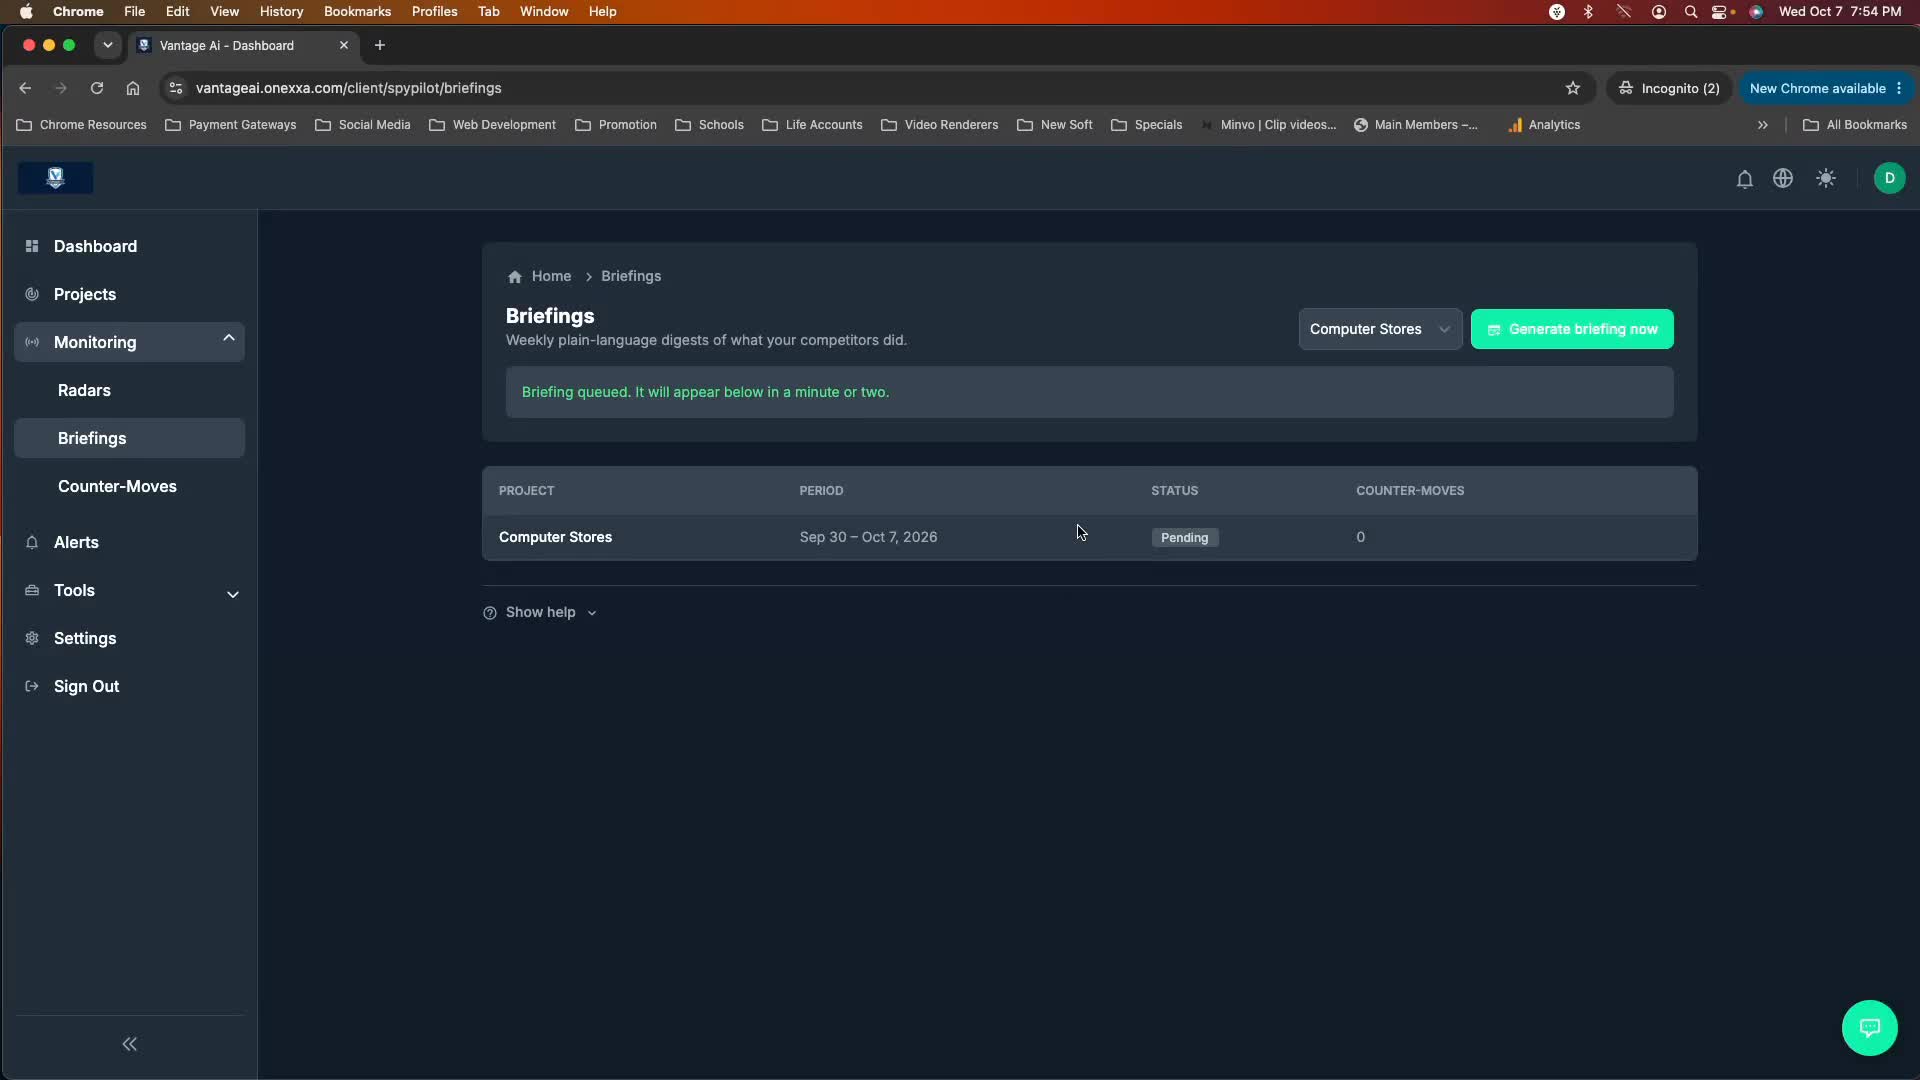Open a new browser tab
This screenshot has width=1920, height=1080.
coord(380,45)
